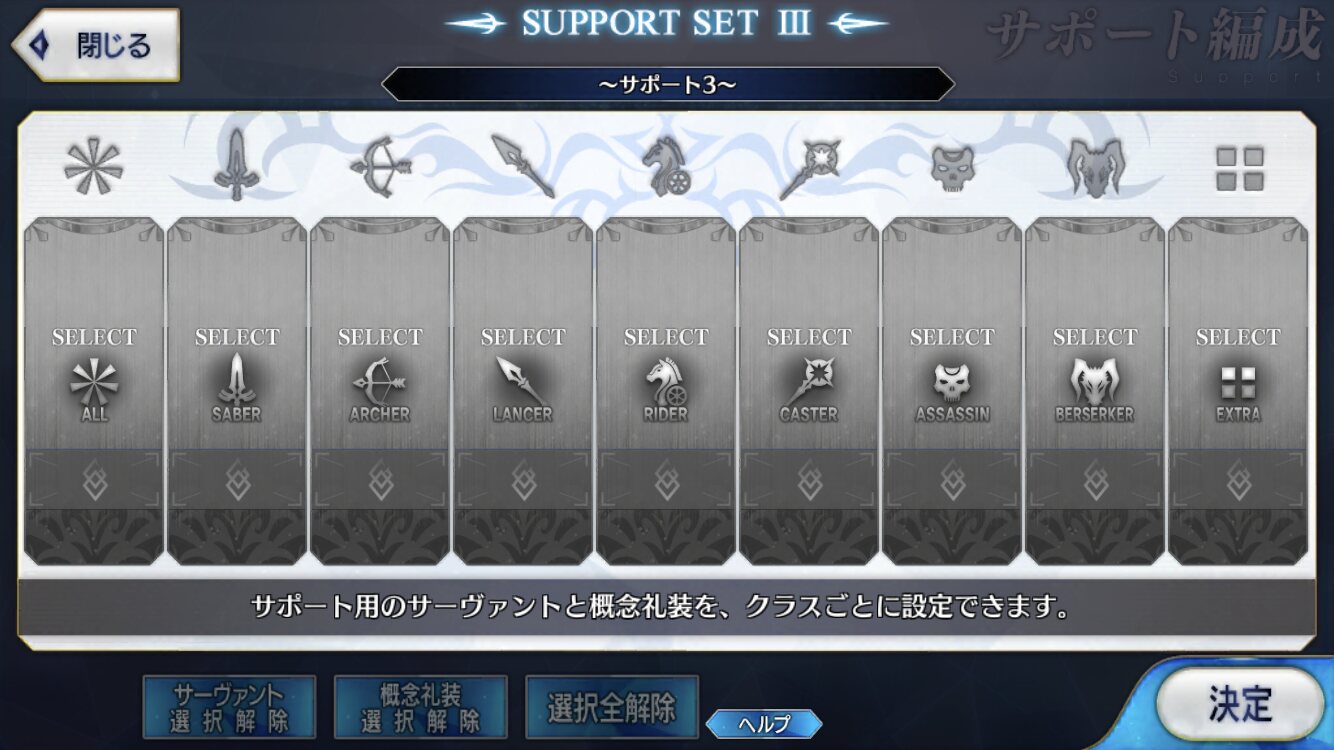Click the Berserker beast icon at top
1334x750 pixels.
point(1095,166)
